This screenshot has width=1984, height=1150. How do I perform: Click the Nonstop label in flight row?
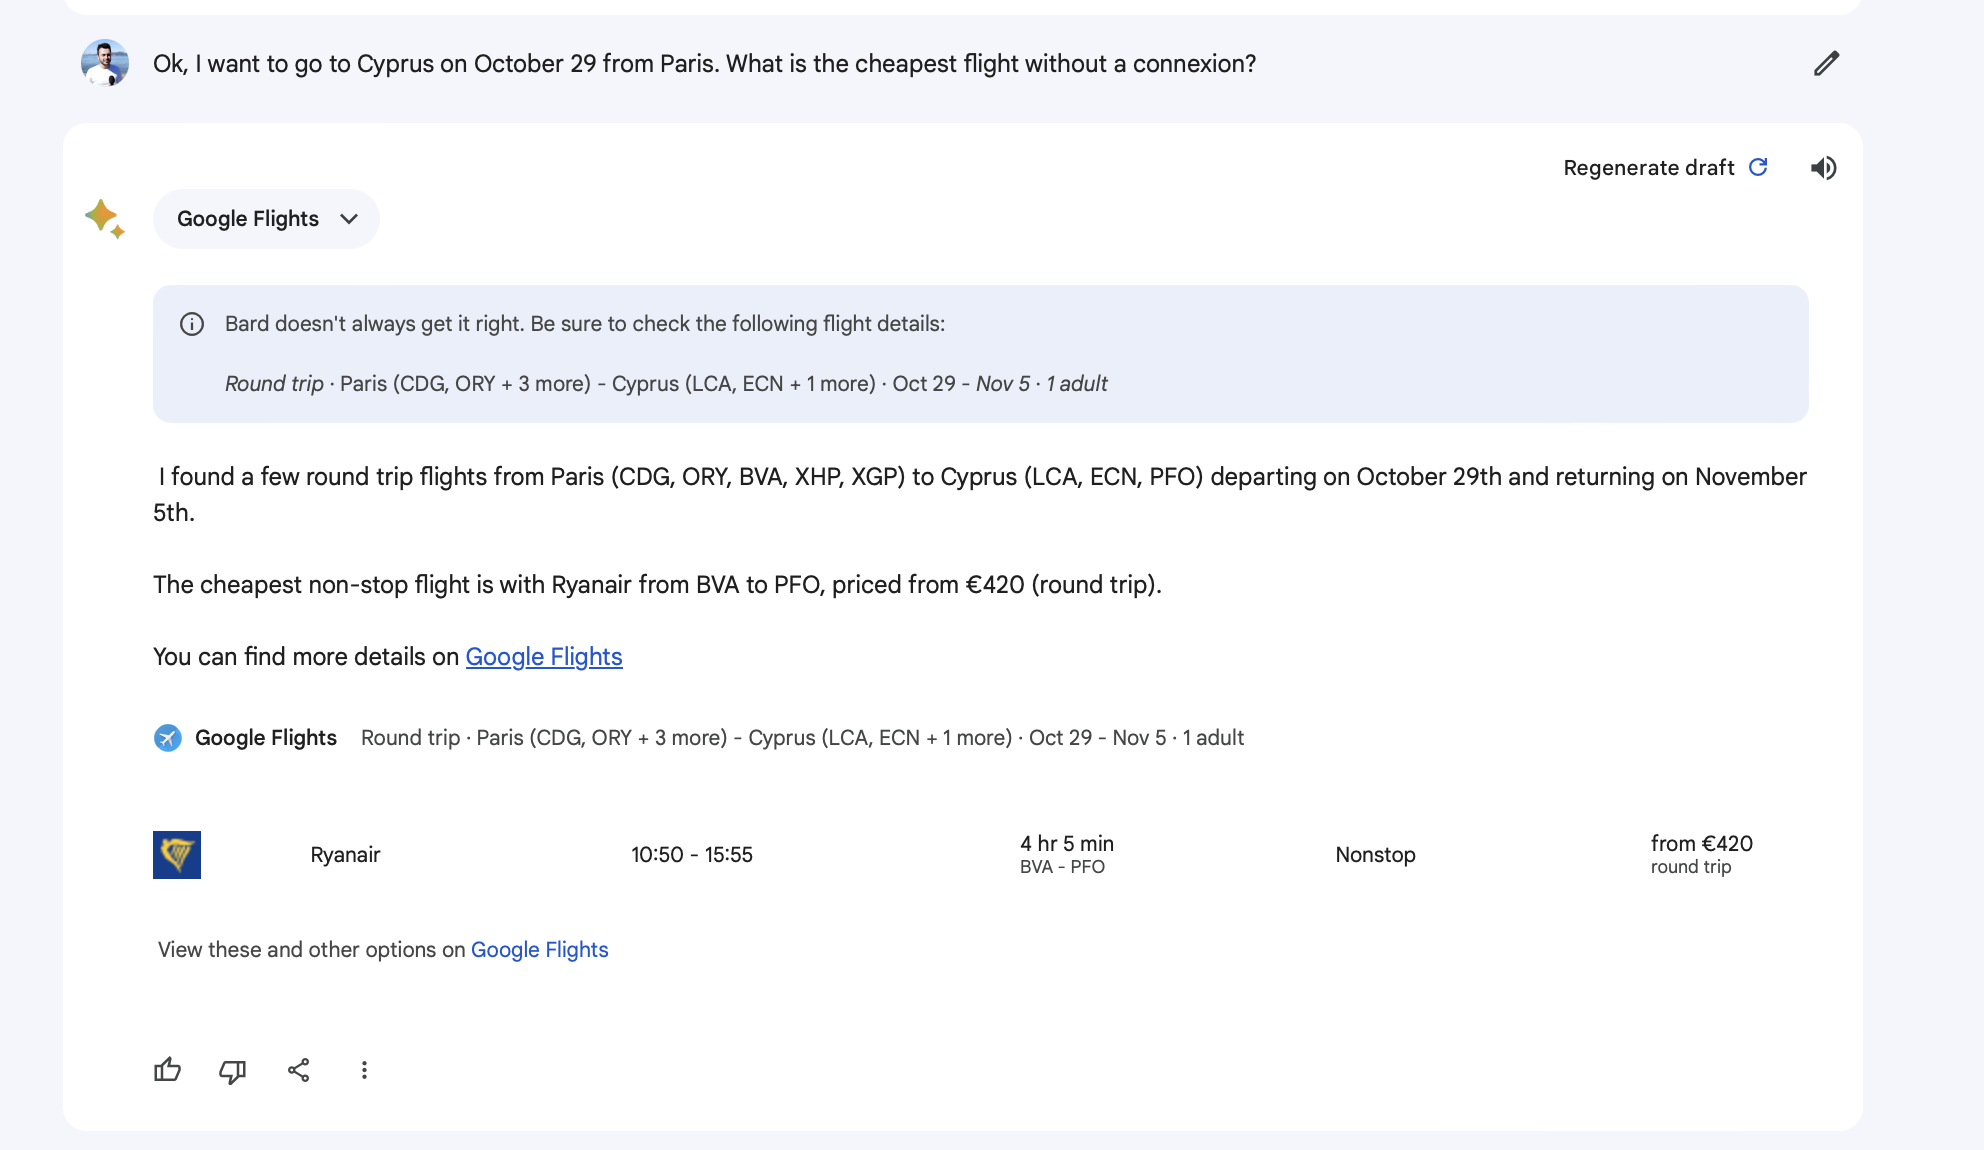1375,855
